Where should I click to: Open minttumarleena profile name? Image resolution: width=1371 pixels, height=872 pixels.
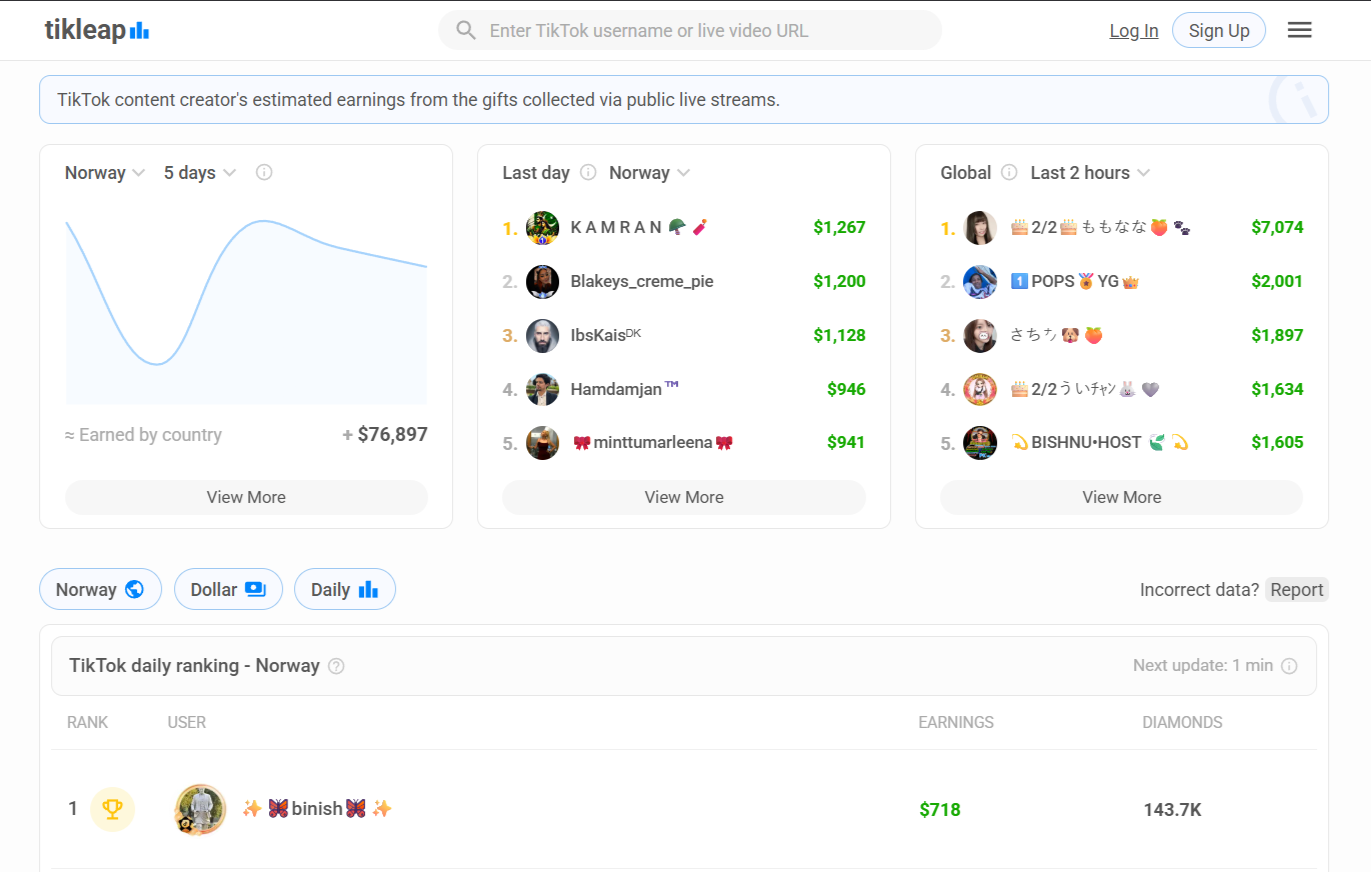tap(653, 442)
